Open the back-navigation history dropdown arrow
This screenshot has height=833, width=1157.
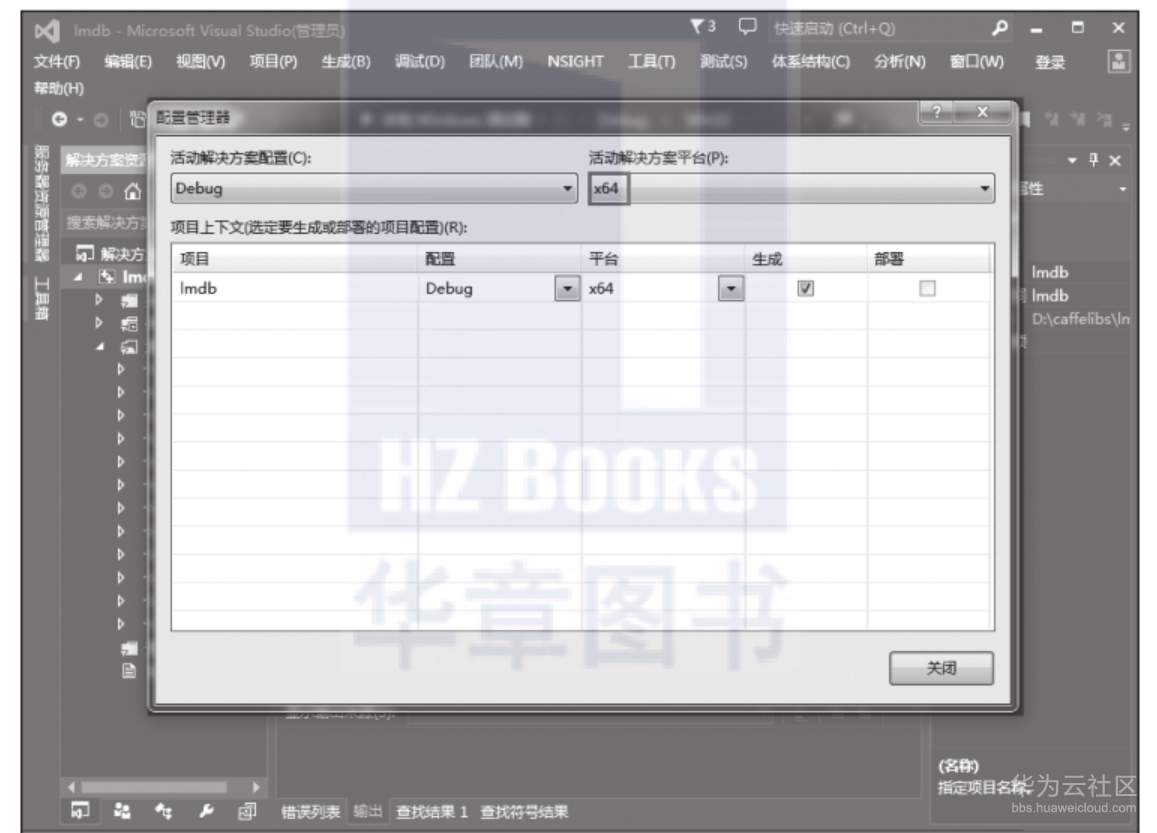[x=80, y=120]
